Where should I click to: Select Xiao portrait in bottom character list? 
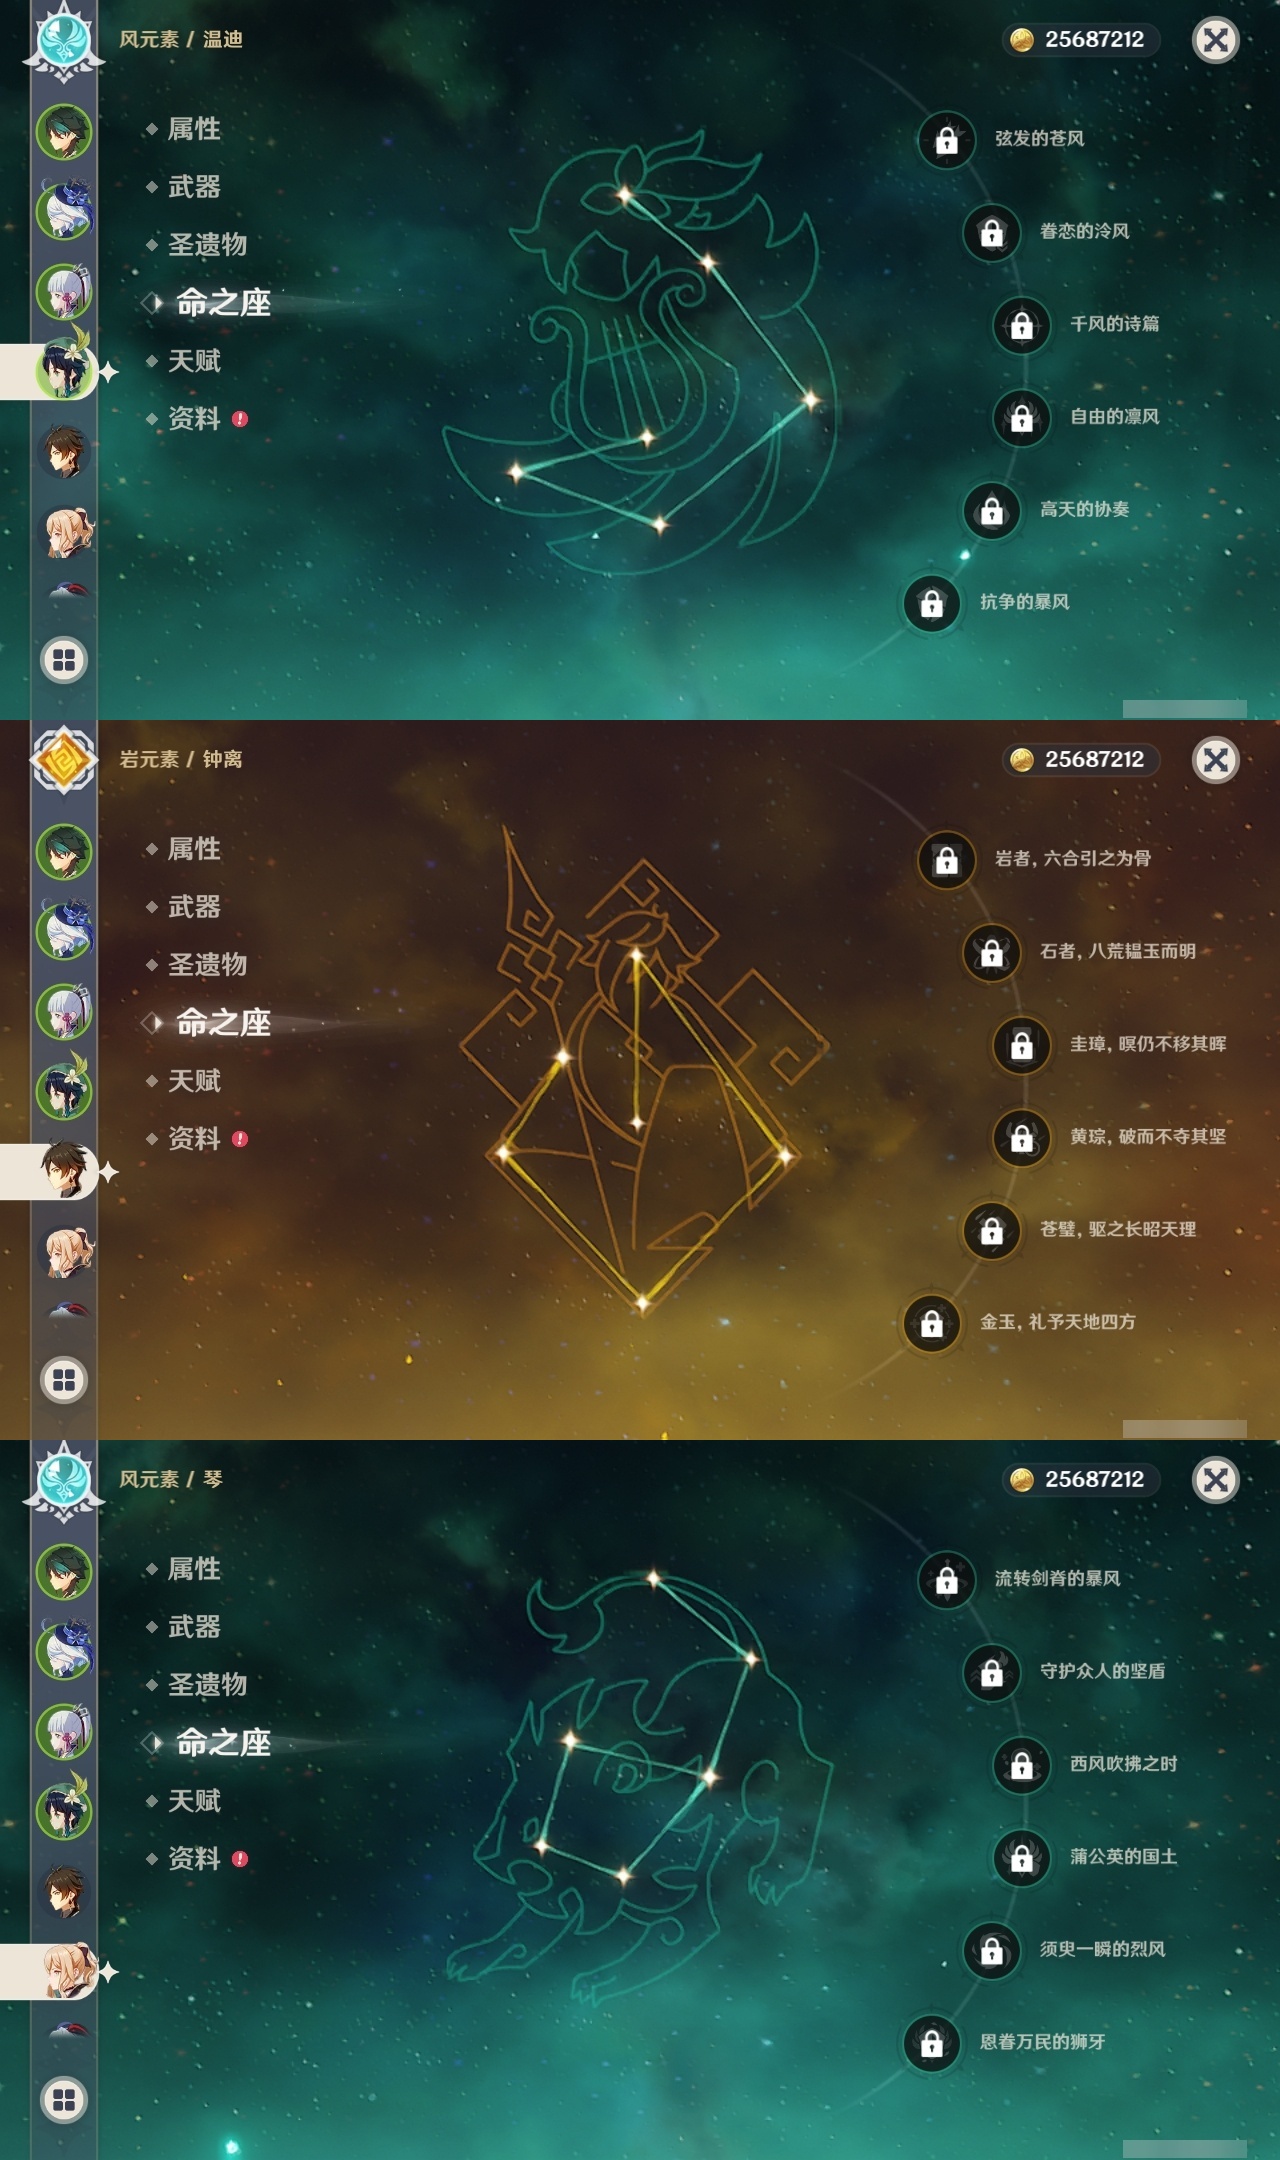(x=64, y=1571)
